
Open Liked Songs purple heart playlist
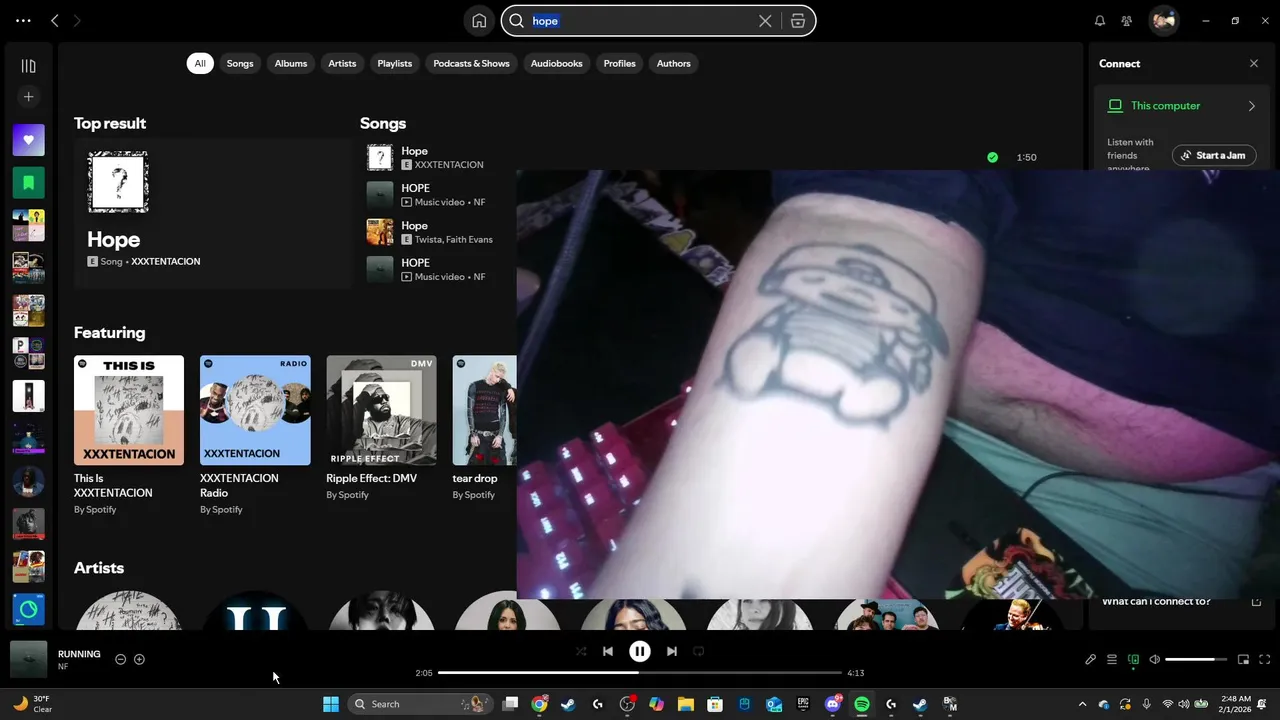pyautogui.click(x=28, y=140)
